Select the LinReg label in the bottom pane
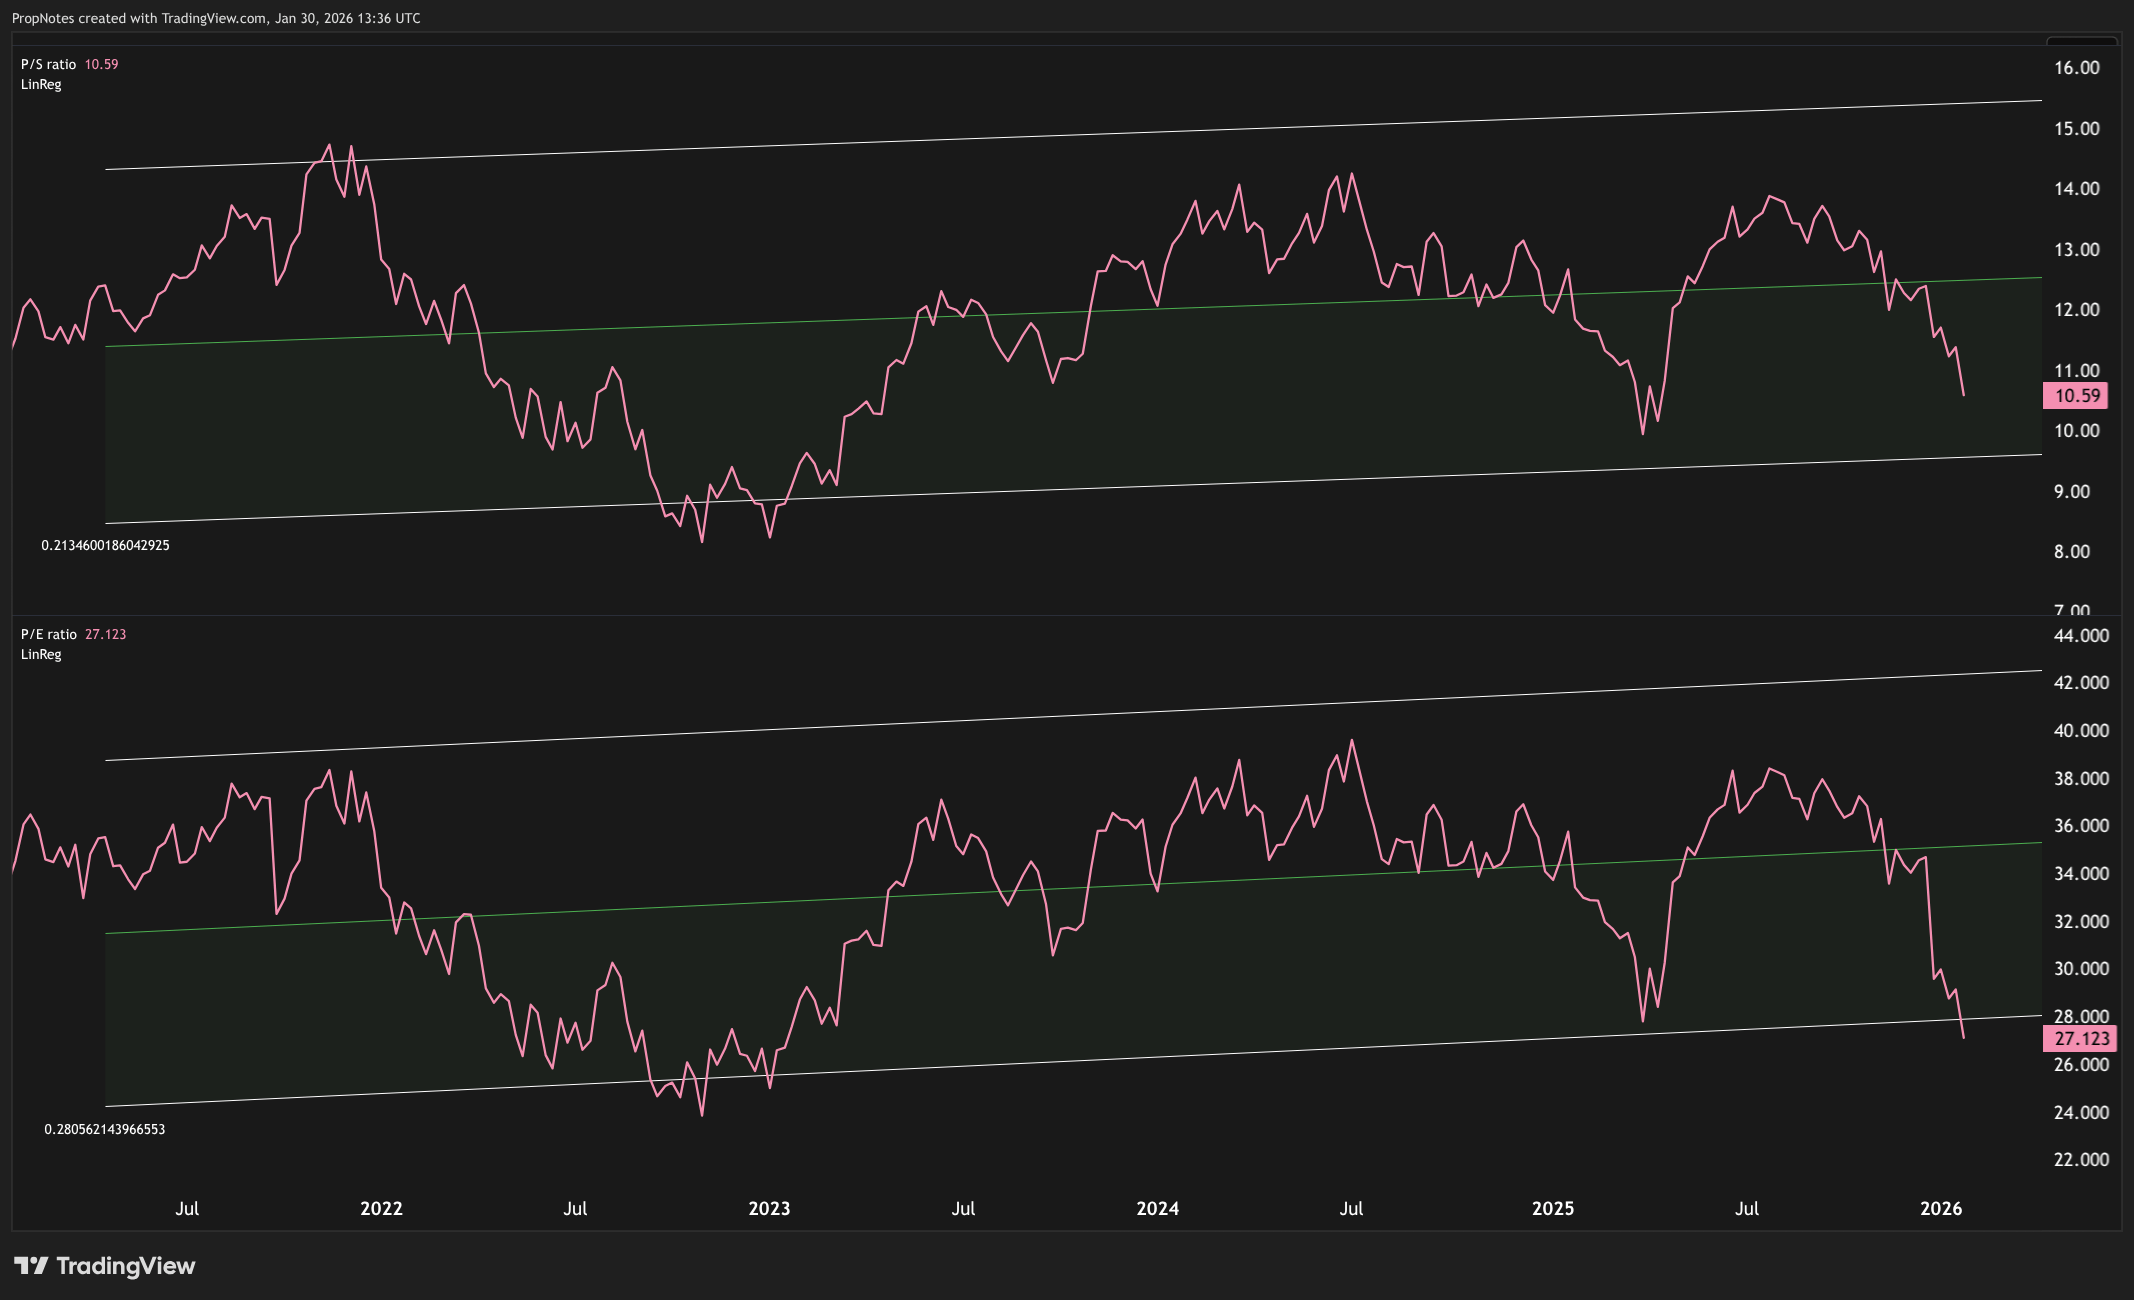The image size is (2134, 1300). 41,654
